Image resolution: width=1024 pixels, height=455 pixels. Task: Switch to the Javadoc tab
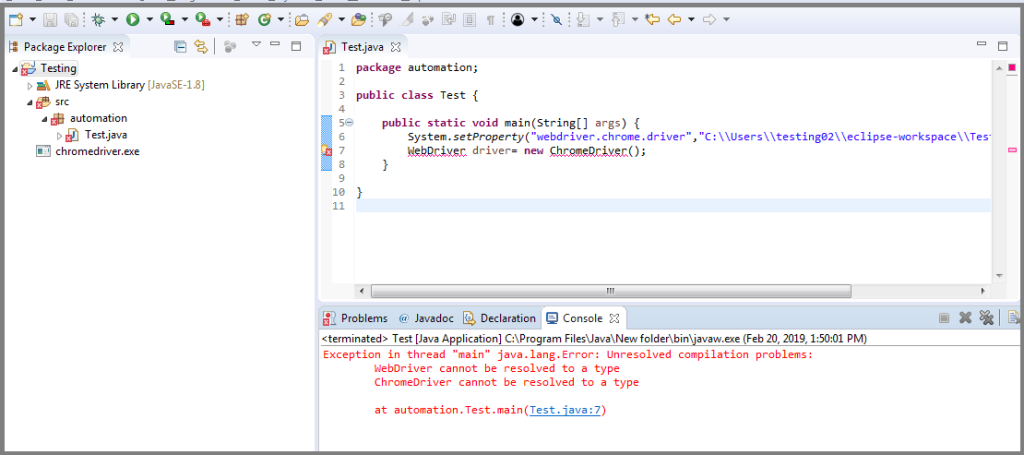(431, 318)
